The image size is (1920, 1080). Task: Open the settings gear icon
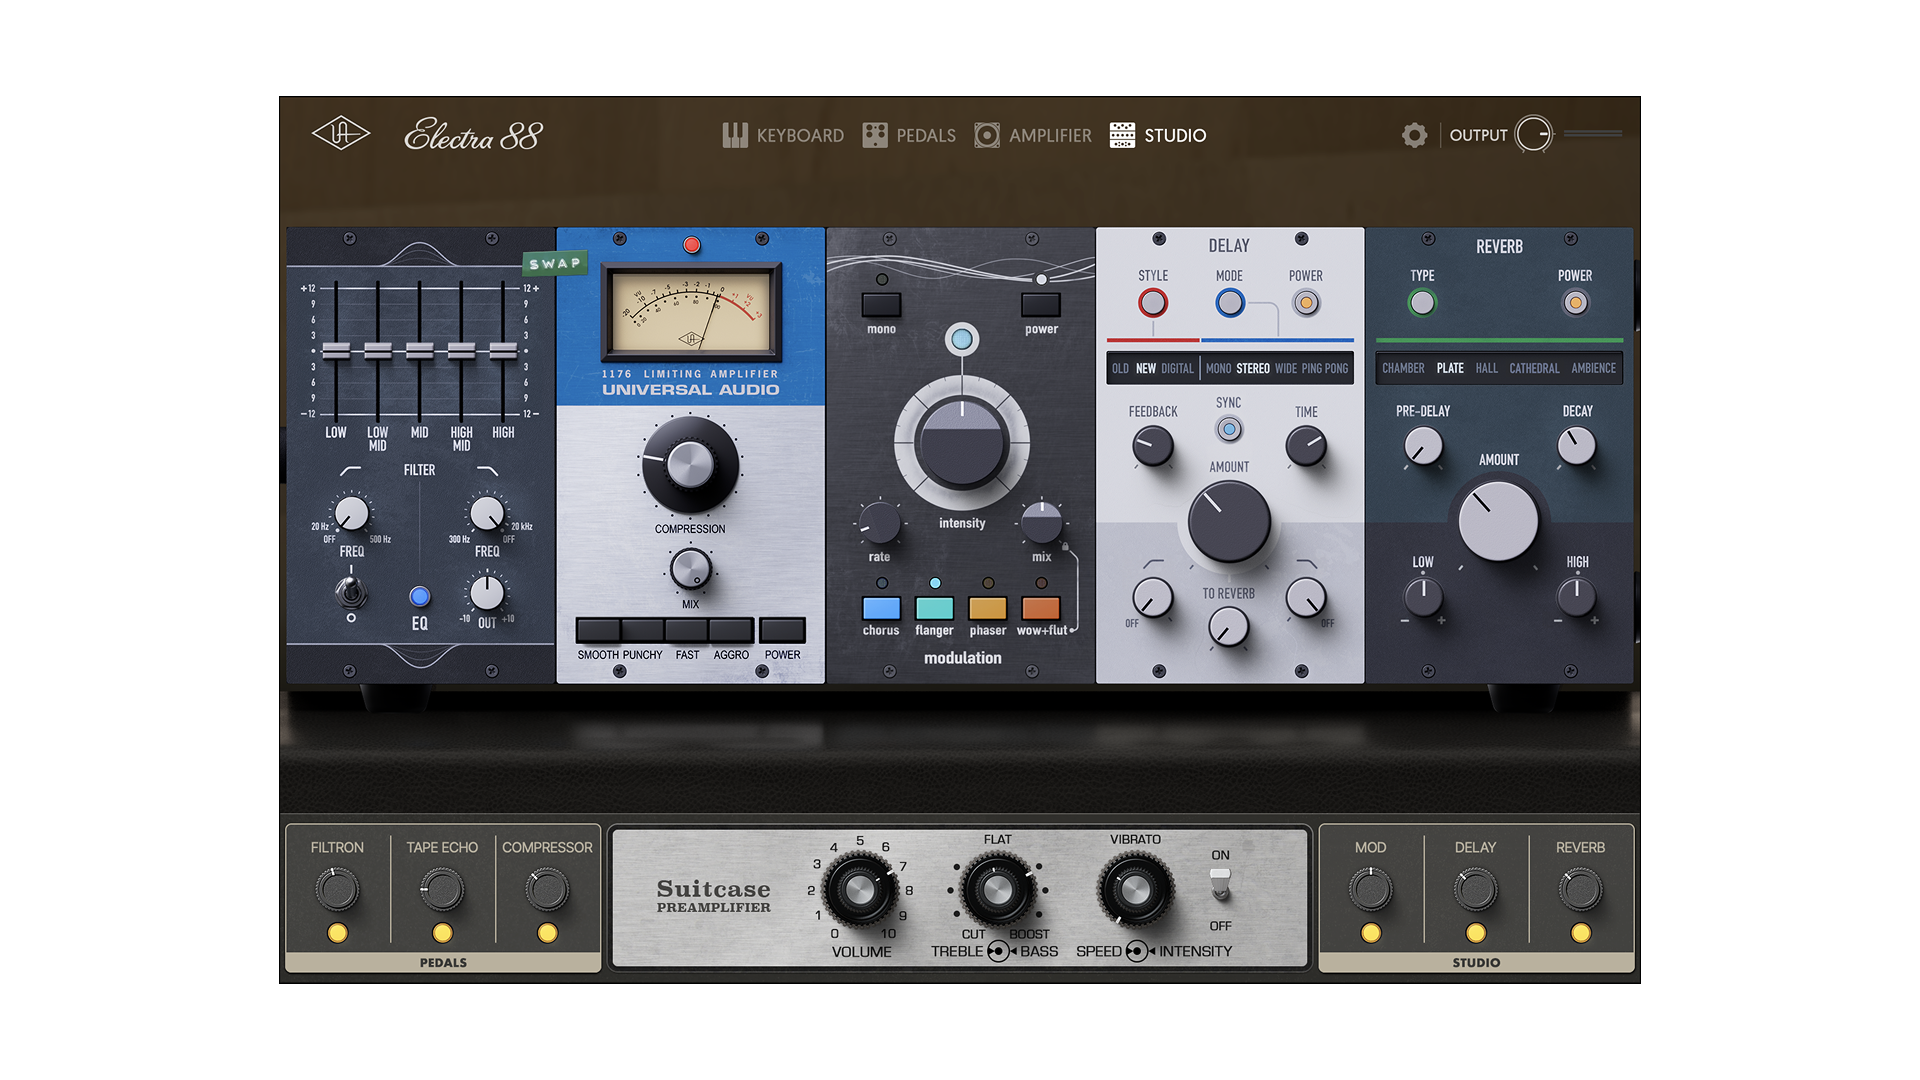[1414, 135]
